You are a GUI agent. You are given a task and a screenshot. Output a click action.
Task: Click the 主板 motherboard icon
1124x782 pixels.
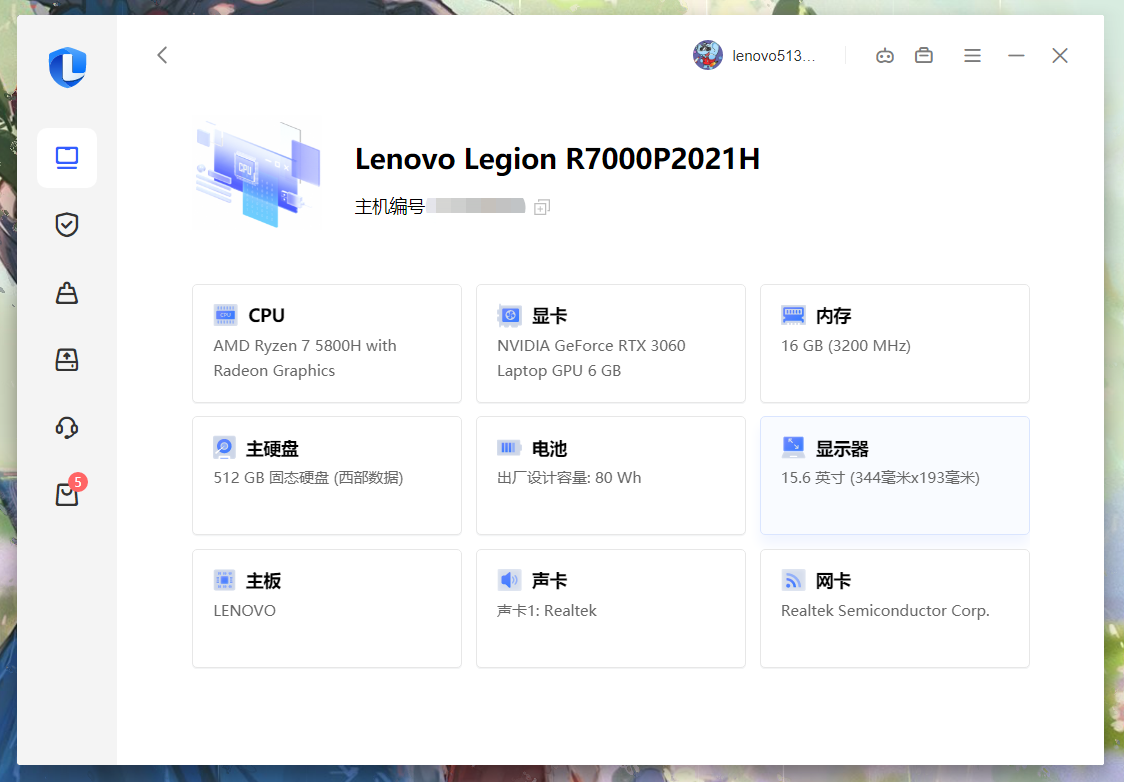tap(224, 580)
